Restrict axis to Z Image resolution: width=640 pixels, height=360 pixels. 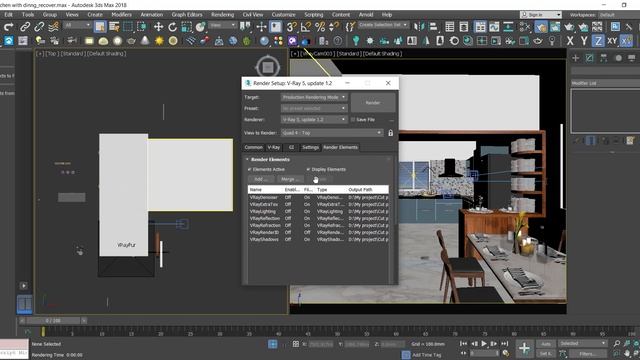598,41
